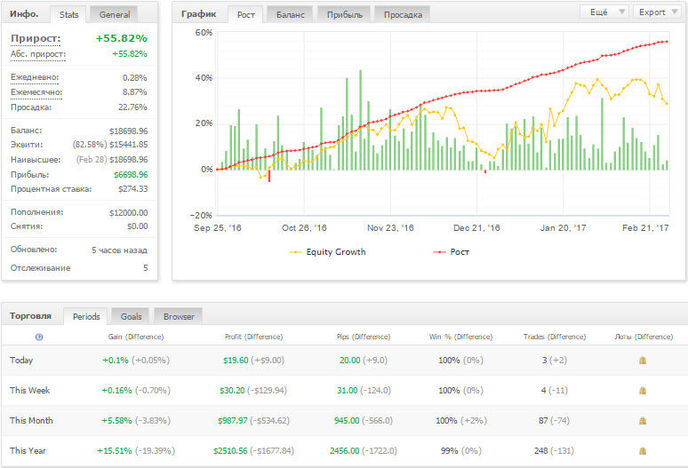
Task: Click the last point of the red Рост line
Action: (667, 42)
